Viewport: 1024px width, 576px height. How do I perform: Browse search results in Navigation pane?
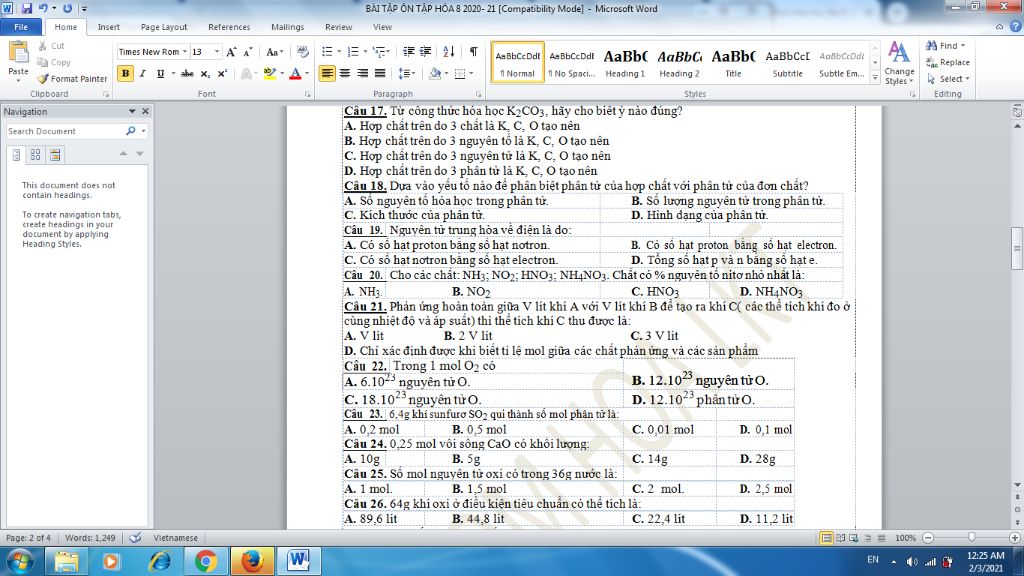[x=55, y=155]
